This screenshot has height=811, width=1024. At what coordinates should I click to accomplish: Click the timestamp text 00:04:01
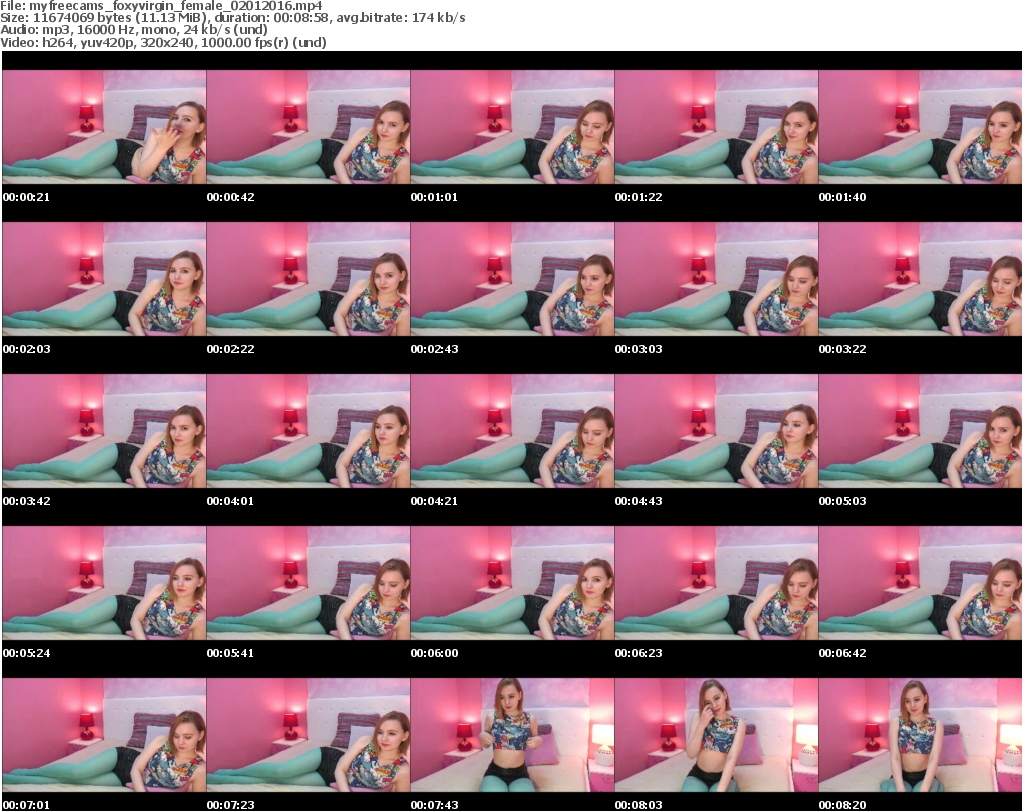pyautogui.click(x=231, y=501)
